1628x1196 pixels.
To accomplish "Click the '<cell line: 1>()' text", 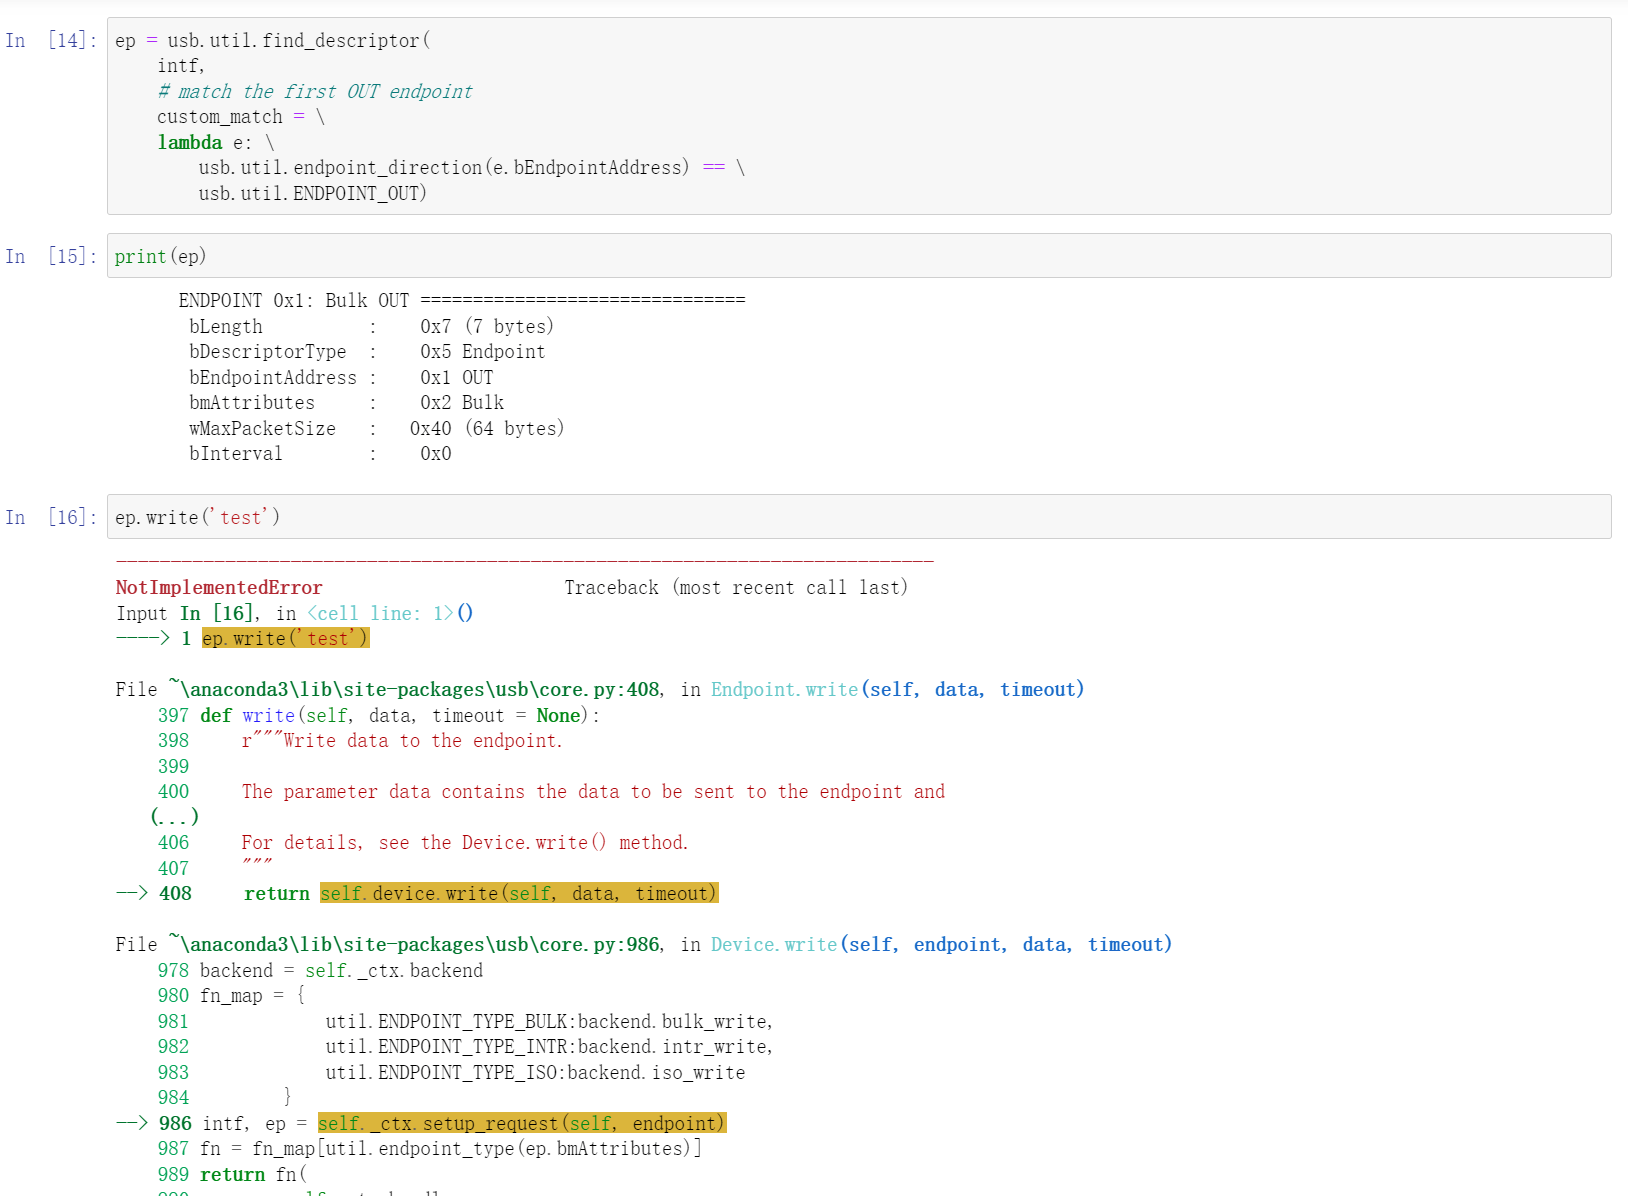I will pos(390,613).
